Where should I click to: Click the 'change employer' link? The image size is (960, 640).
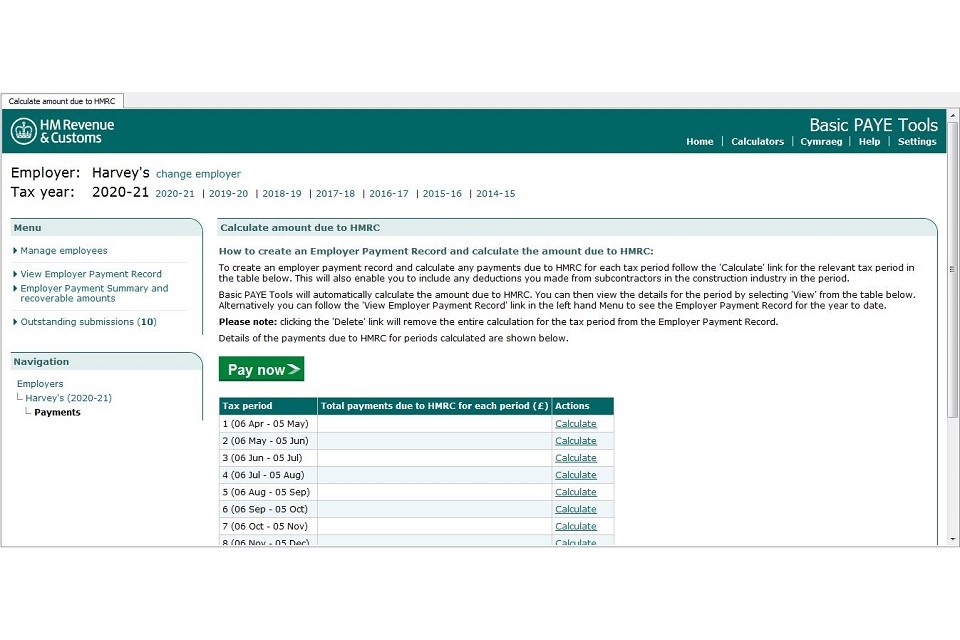click(198, 174)
